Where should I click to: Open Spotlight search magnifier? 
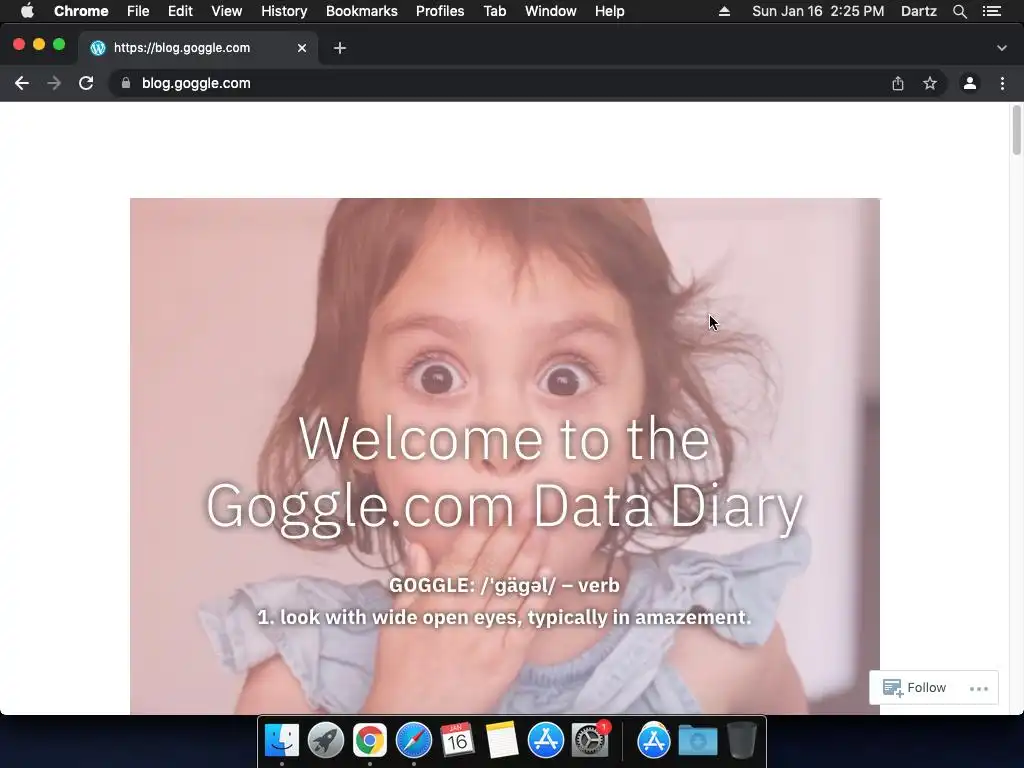[959, 11]
